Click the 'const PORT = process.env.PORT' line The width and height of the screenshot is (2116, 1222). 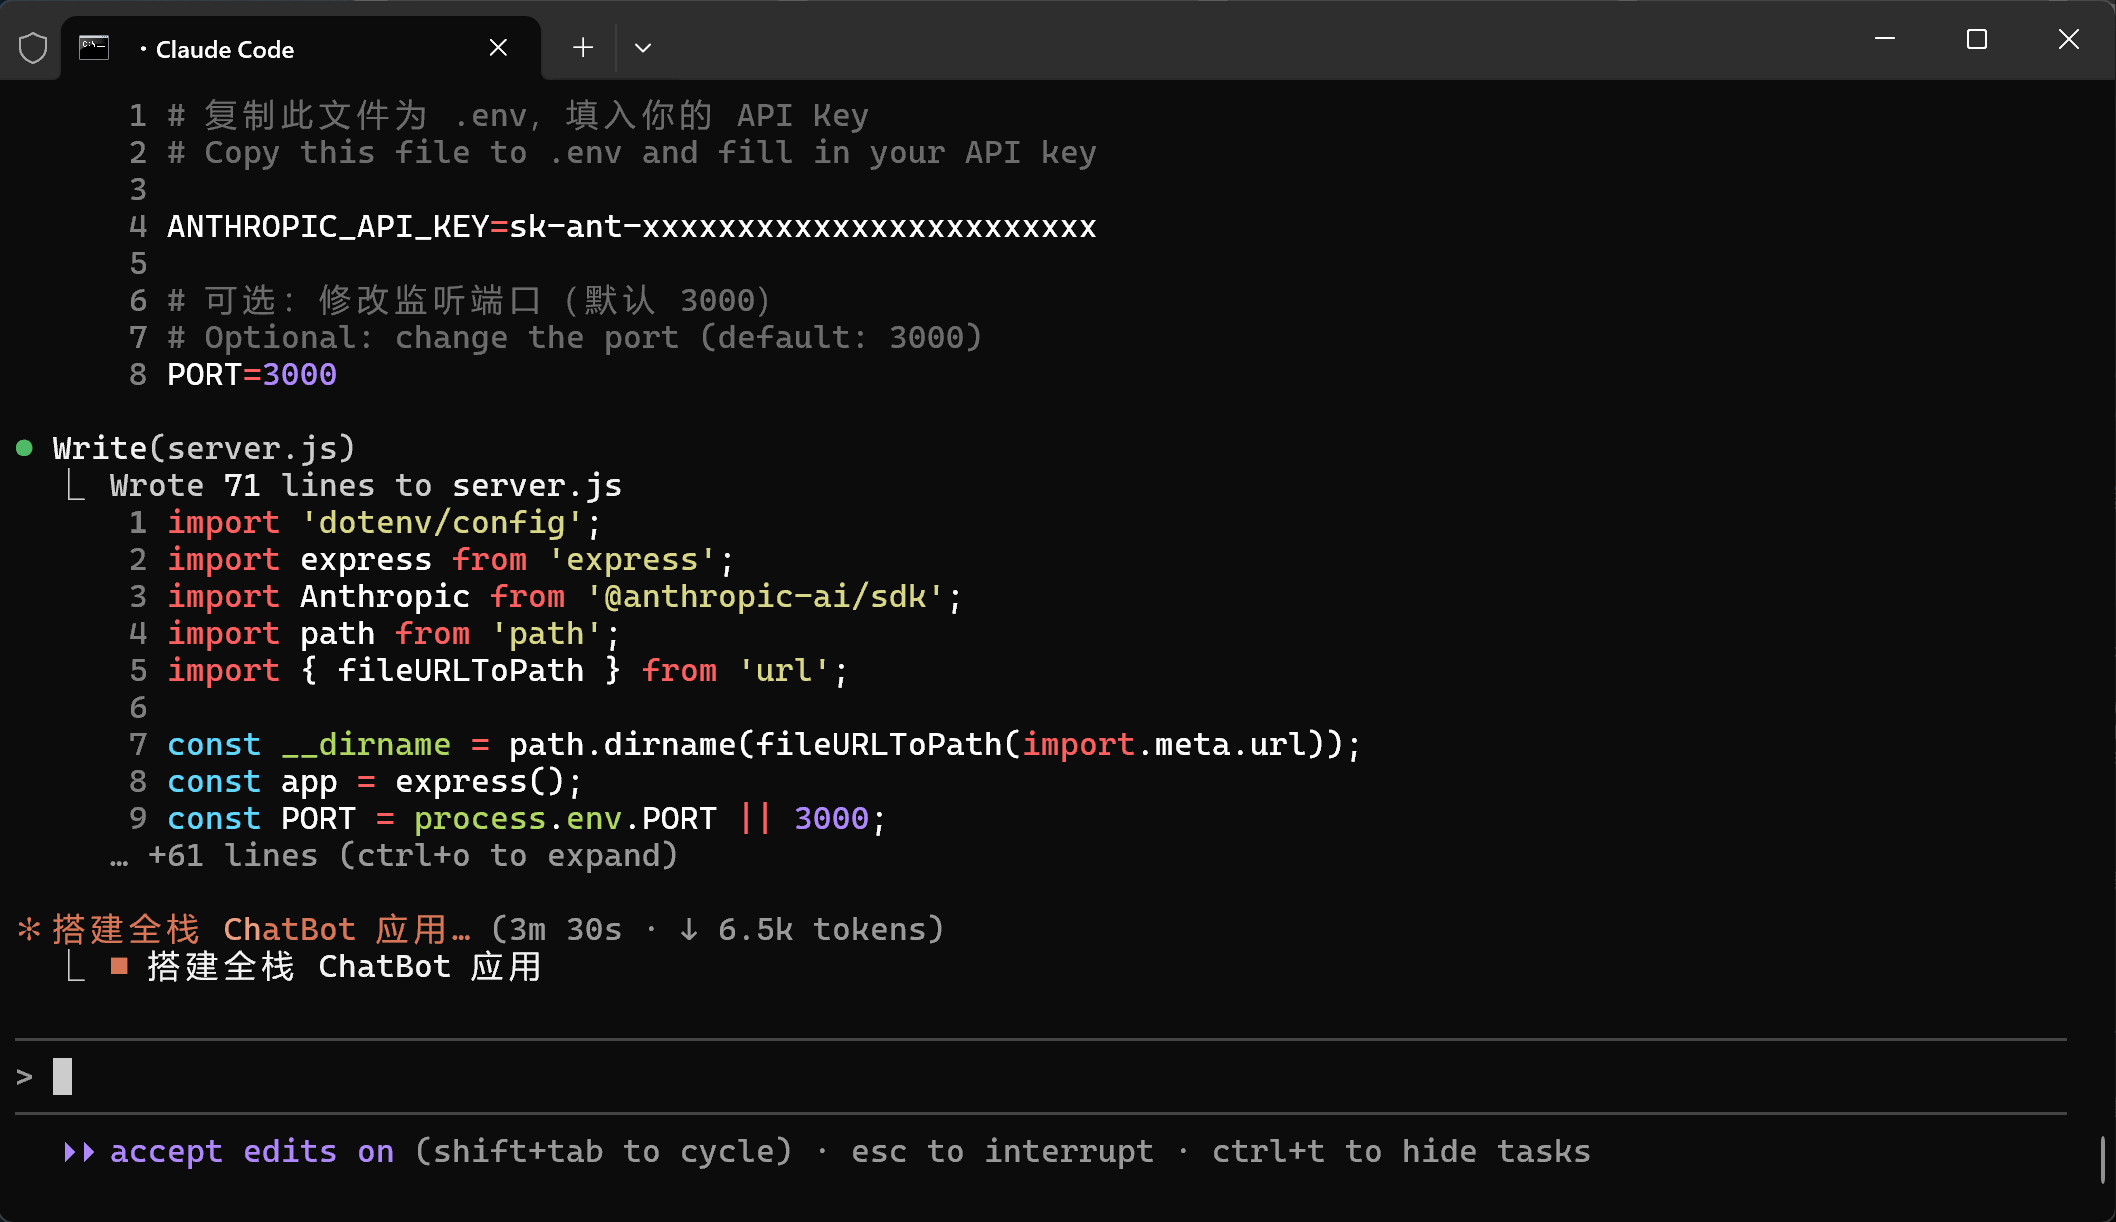pos(526,819)
